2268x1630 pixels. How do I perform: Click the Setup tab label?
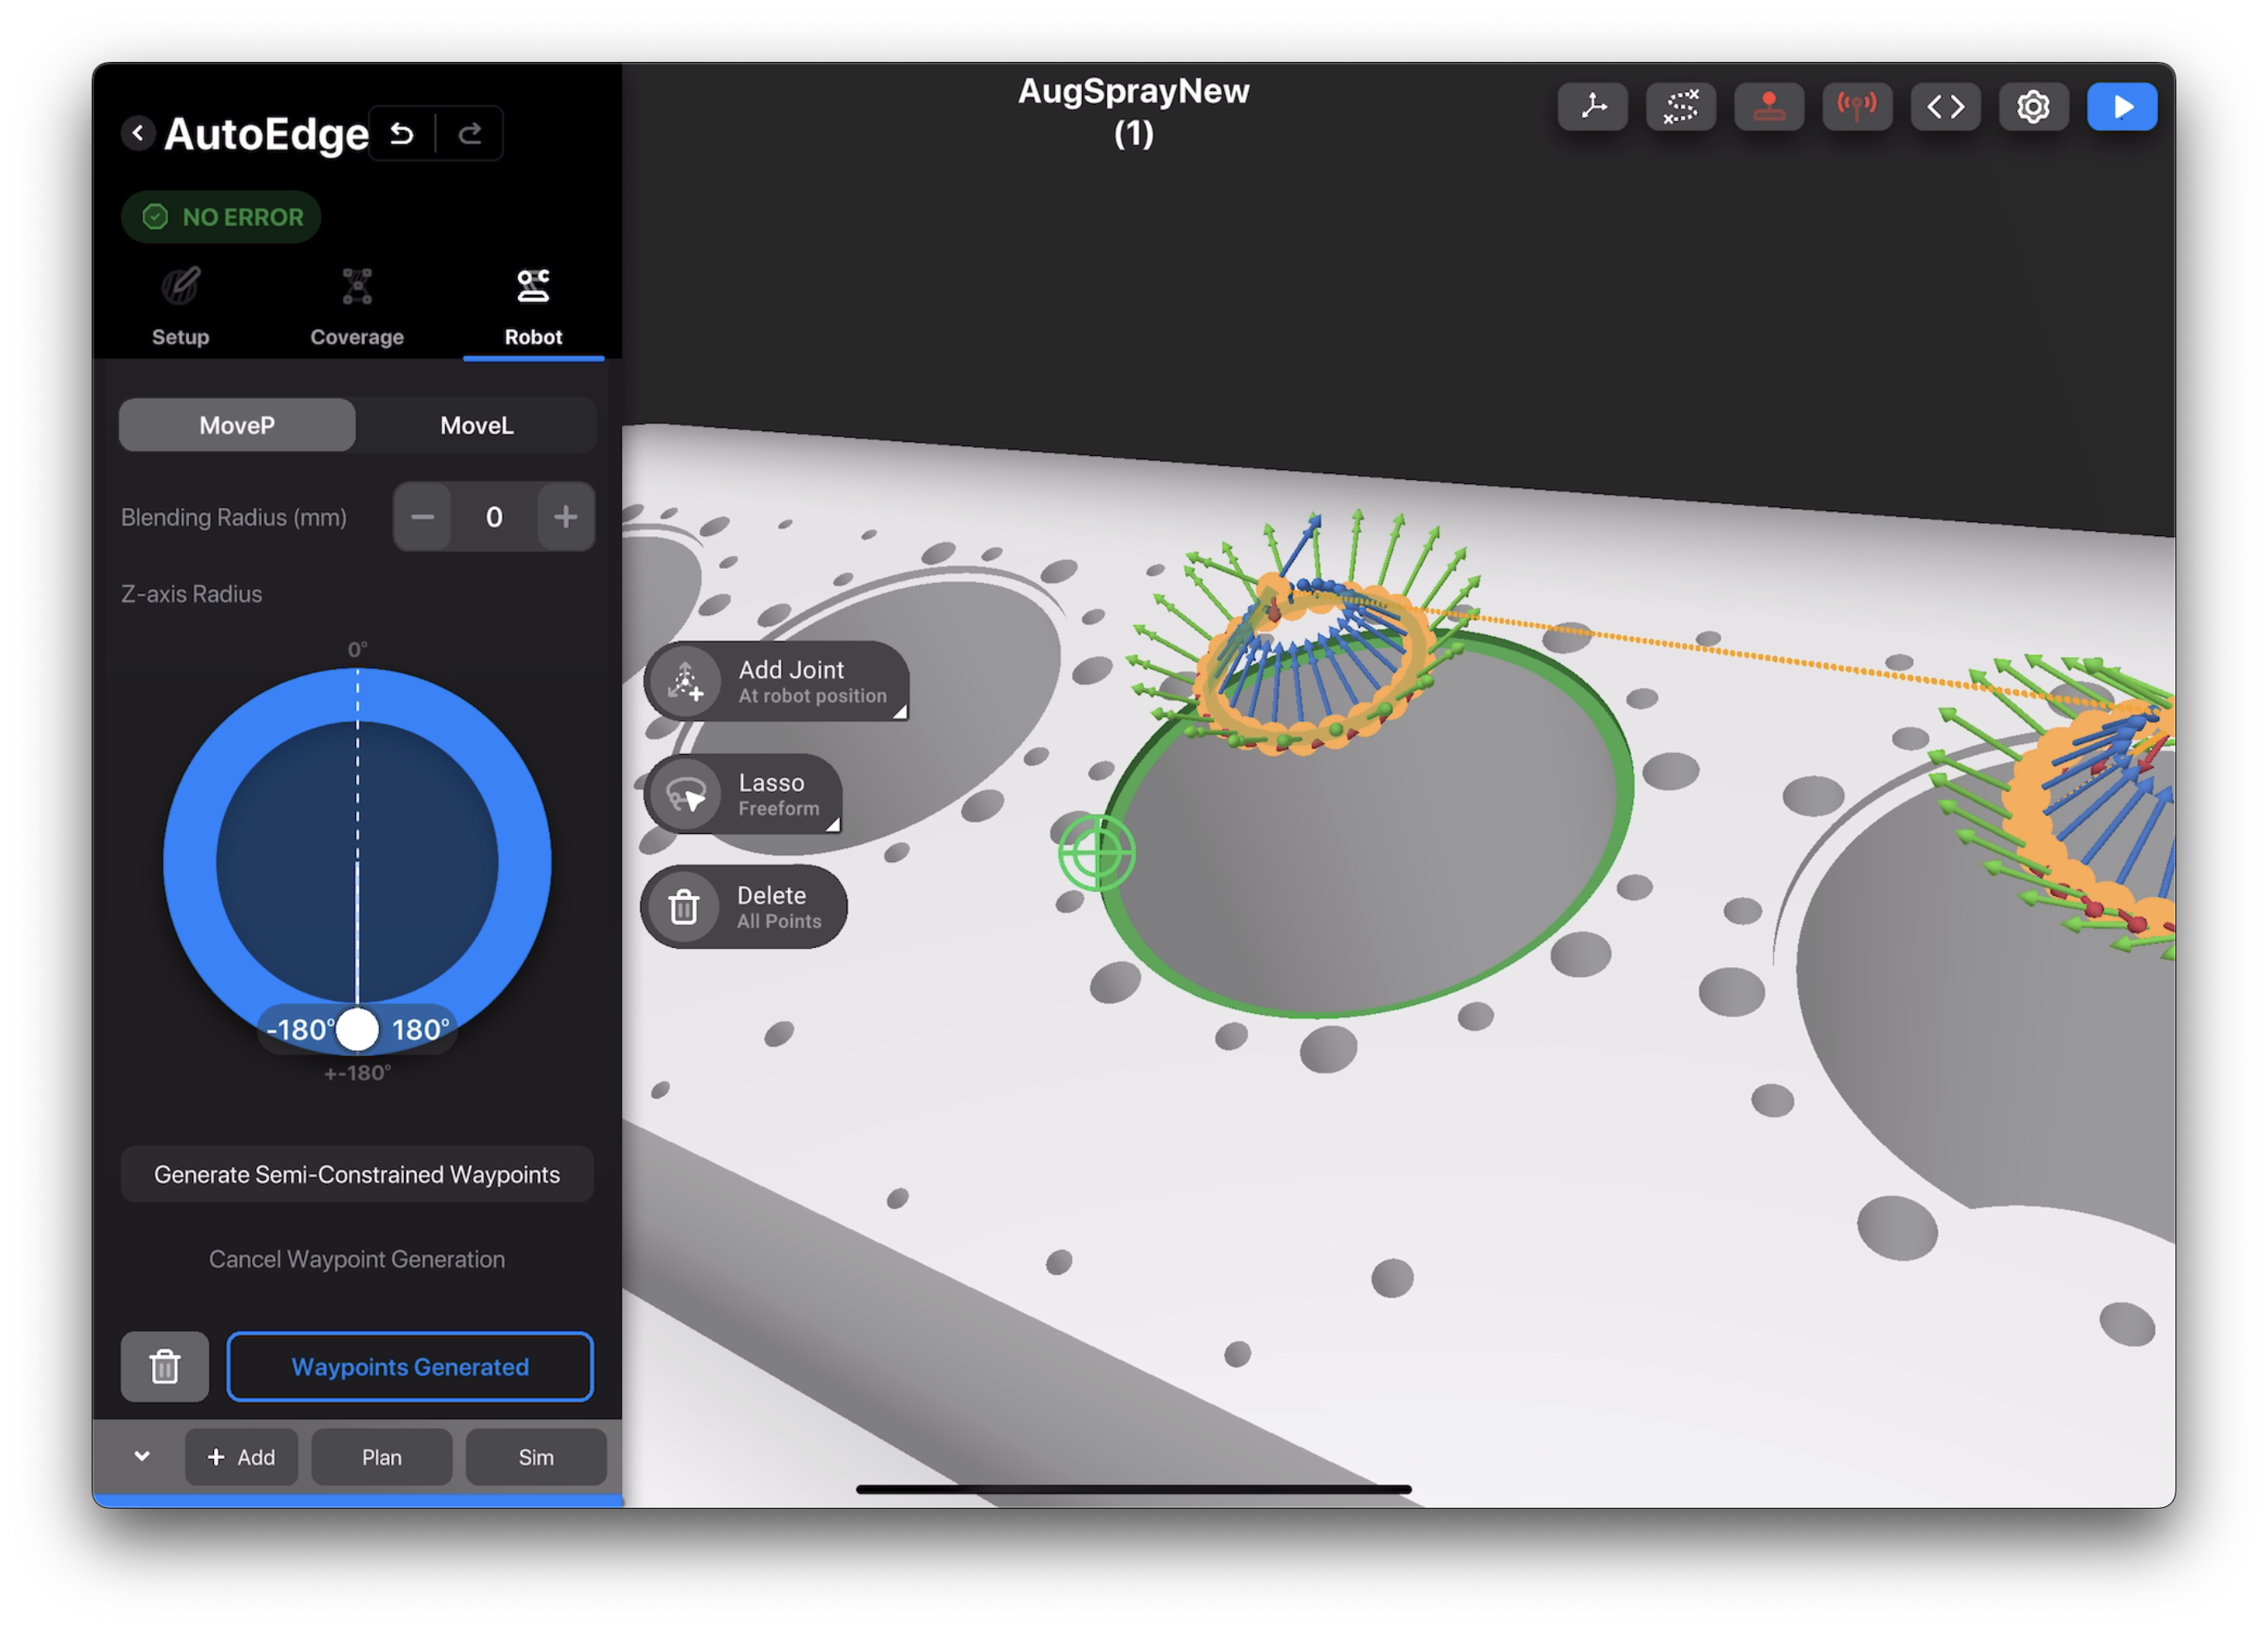pos(181,337)
